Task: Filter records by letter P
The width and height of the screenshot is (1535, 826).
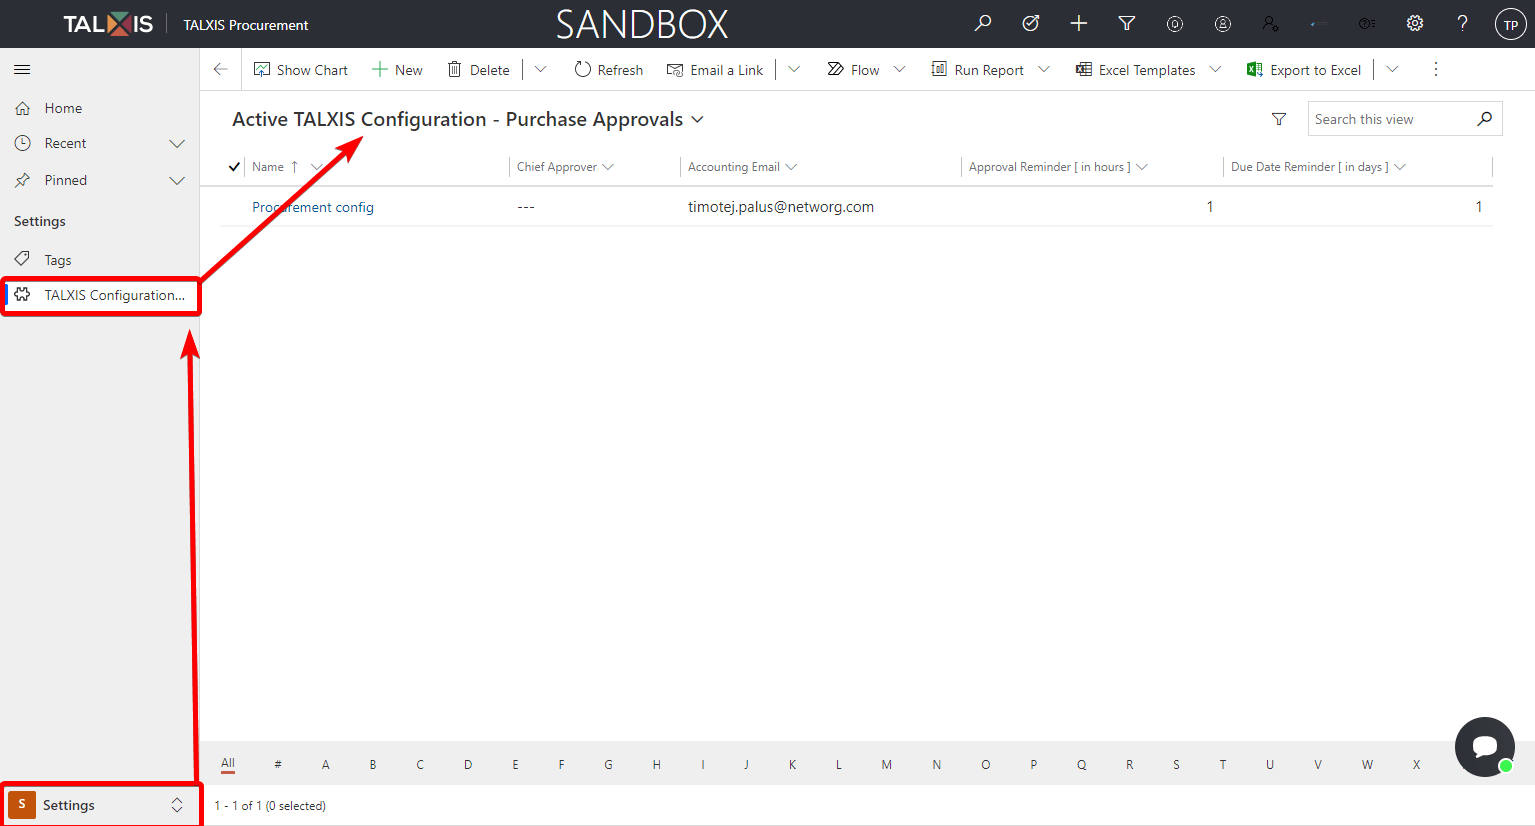Action: [1033, 764]
